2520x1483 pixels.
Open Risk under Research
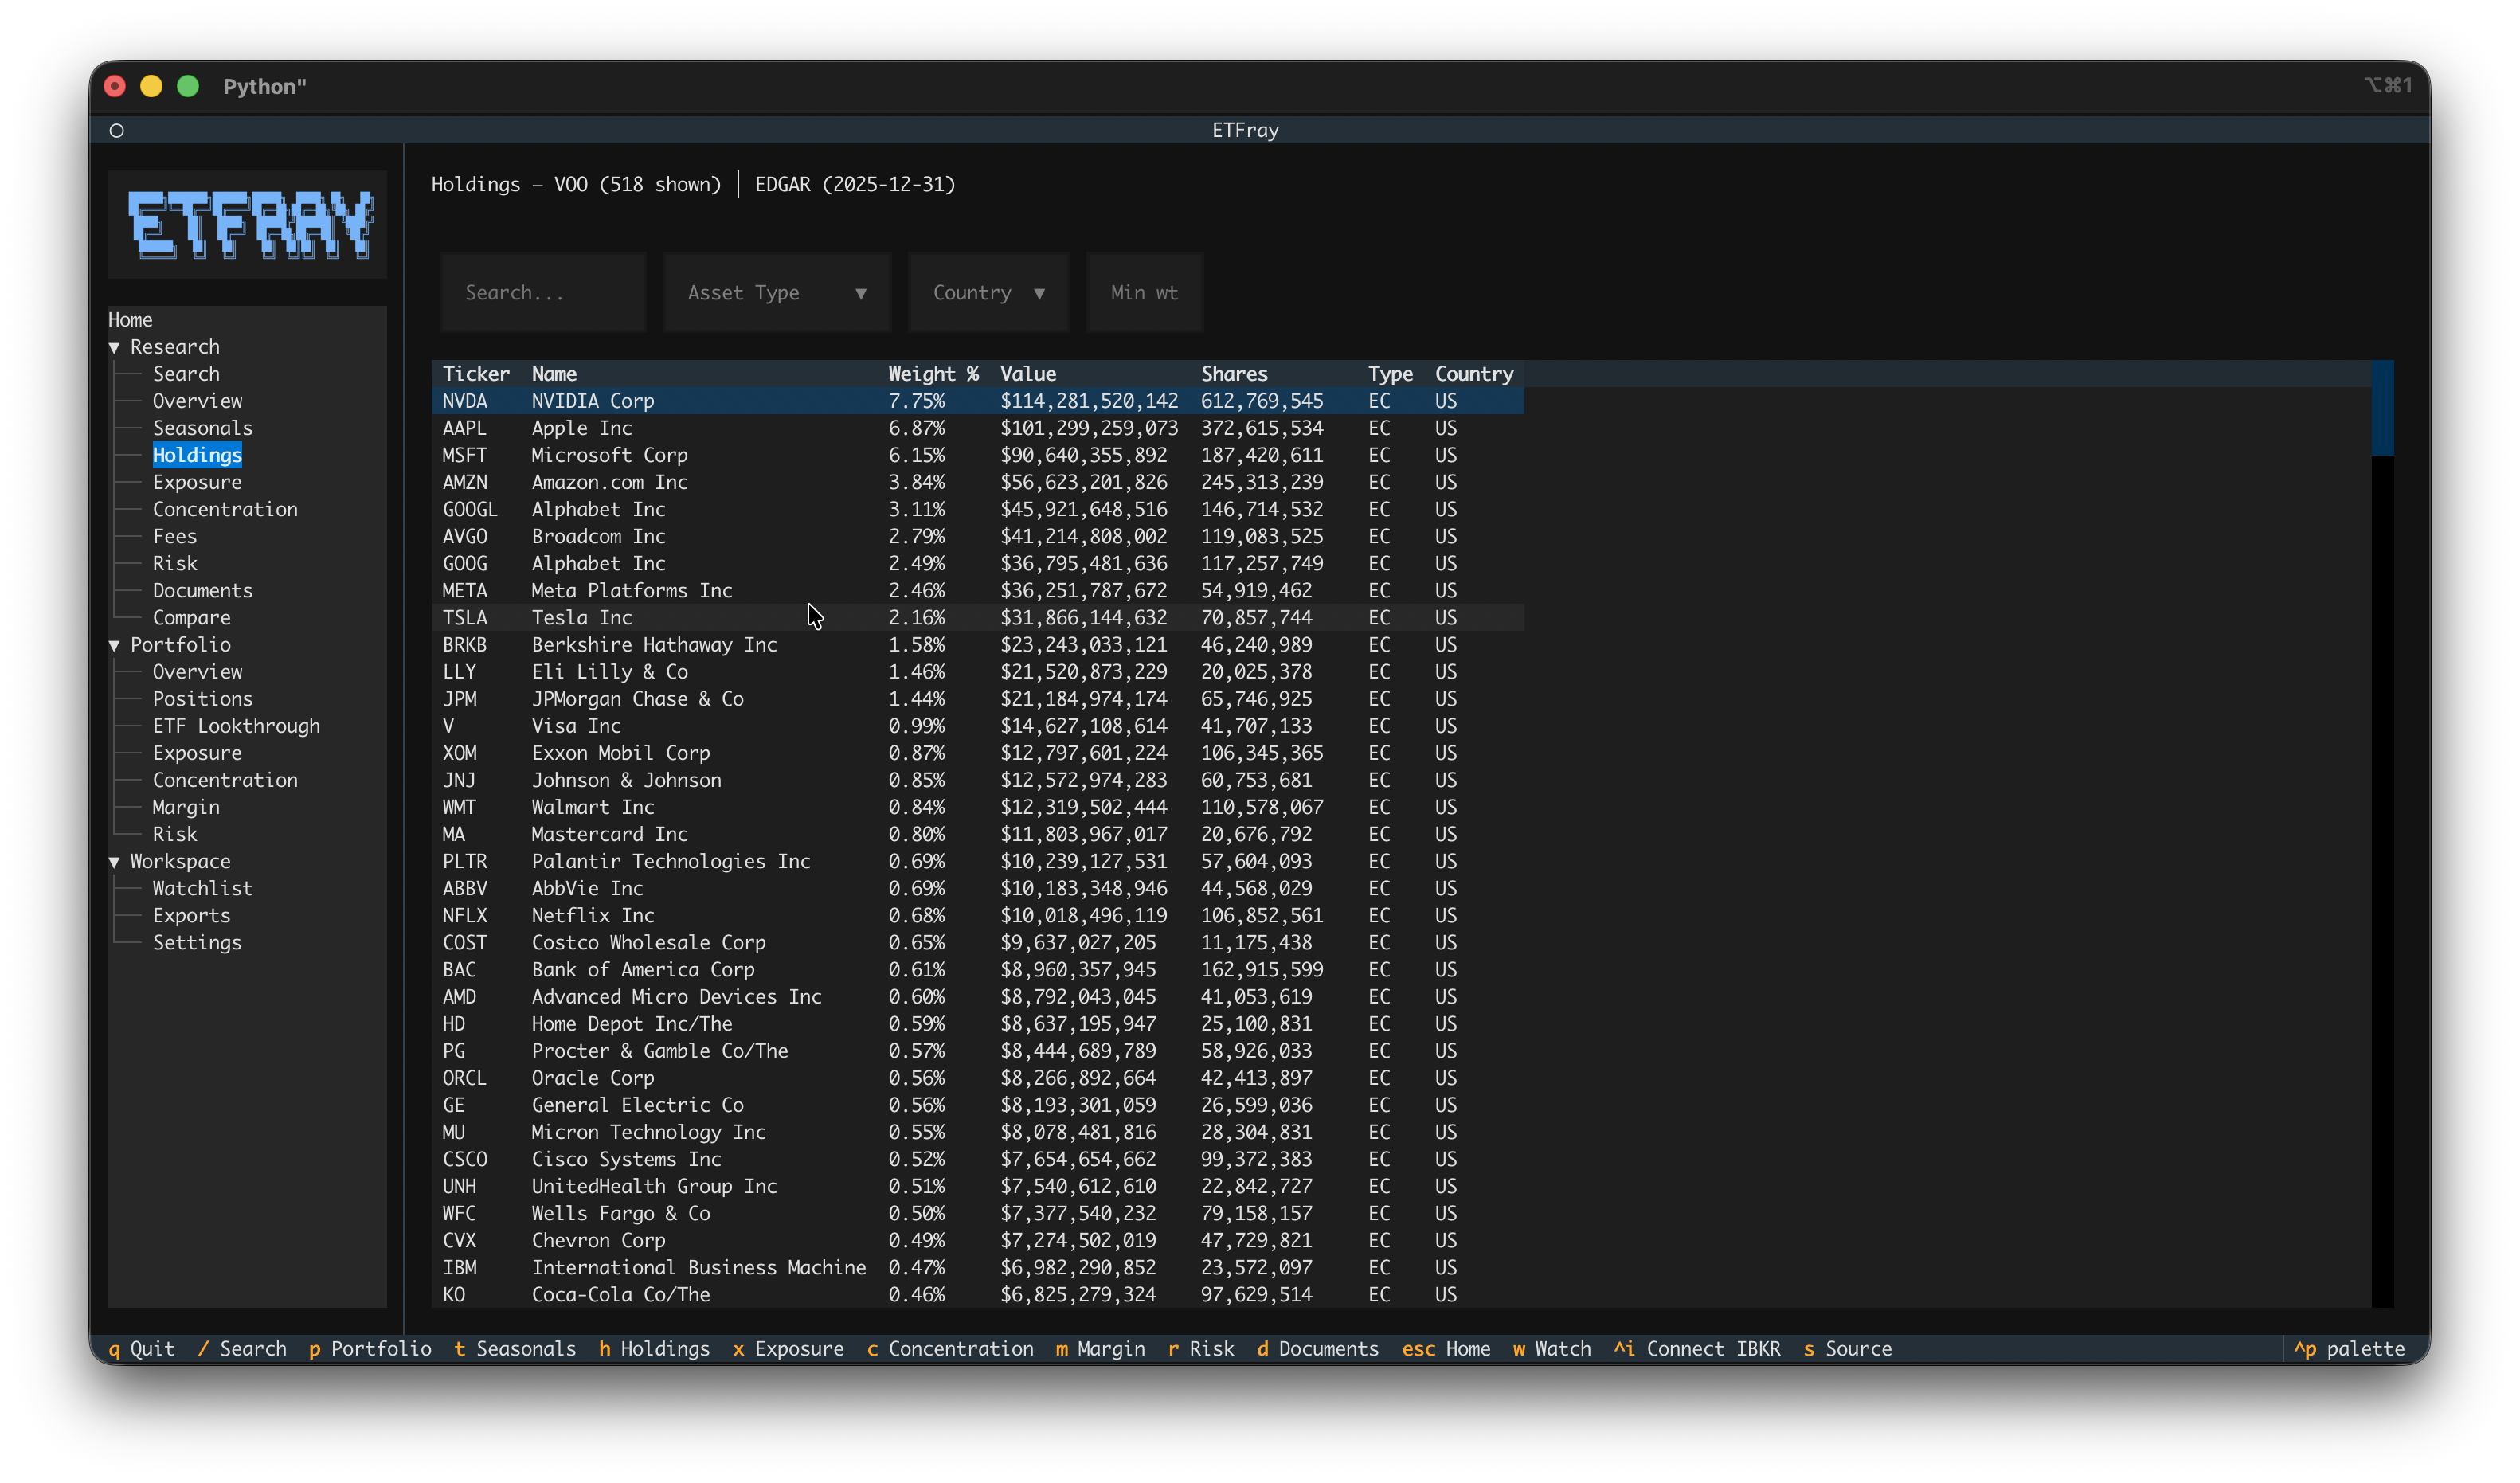174,563
